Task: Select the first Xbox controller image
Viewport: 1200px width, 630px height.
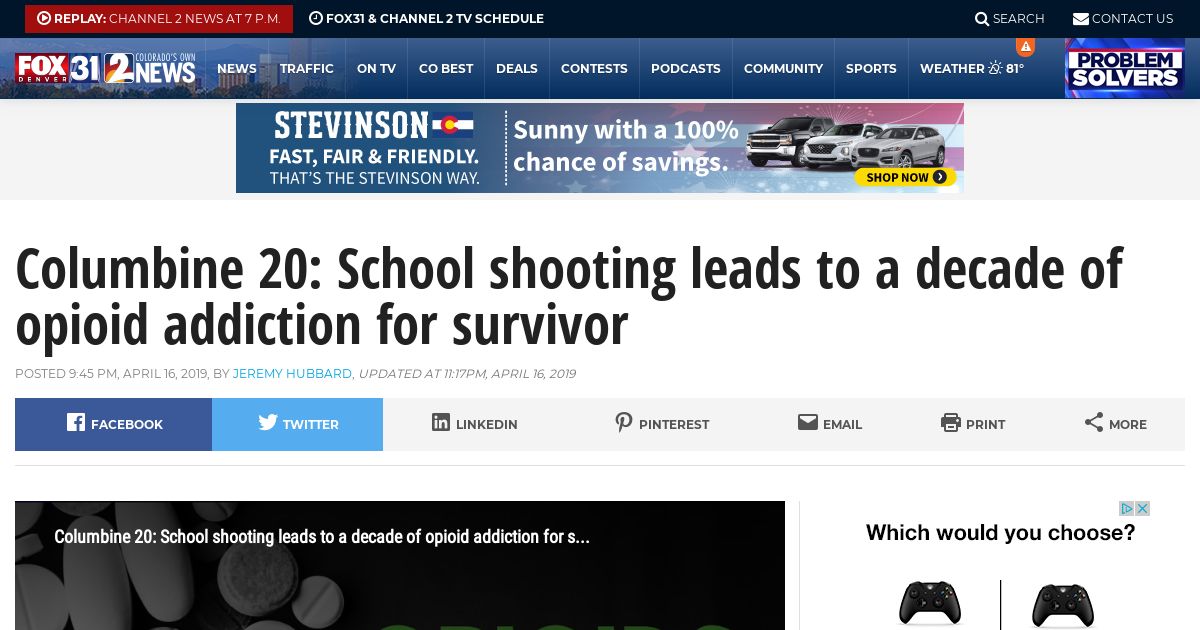Action: tap(930, 605)
